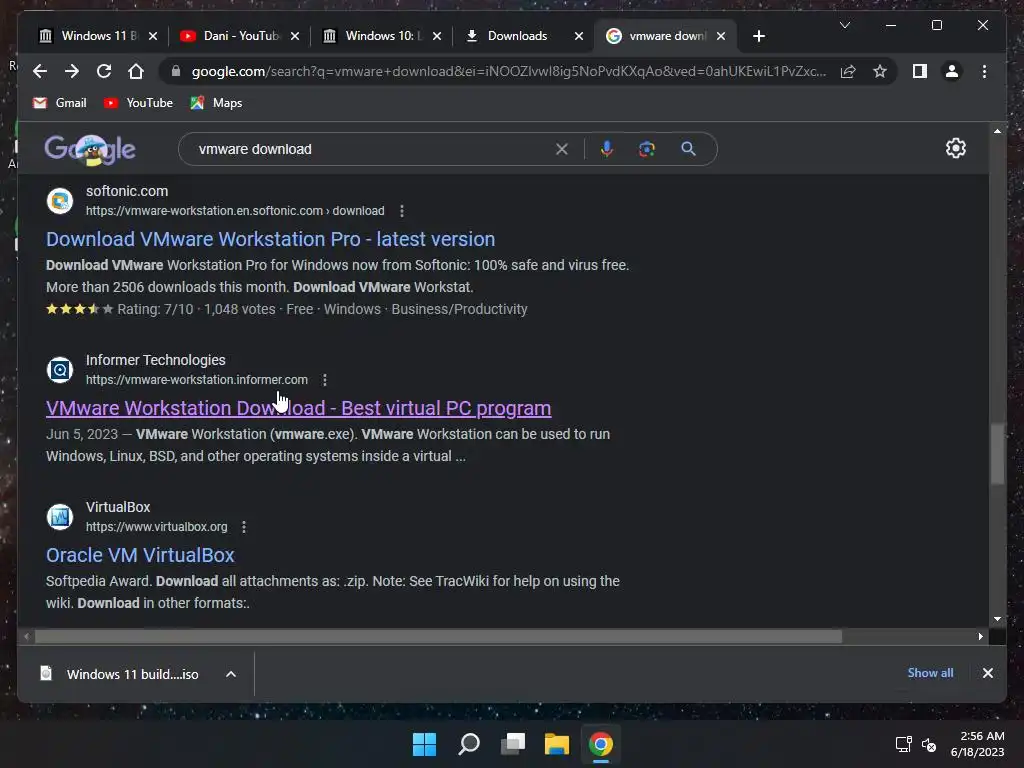Open Download VMware Workstation Pro result
The image size is (1024, 768).
click(x=270, y=239)
